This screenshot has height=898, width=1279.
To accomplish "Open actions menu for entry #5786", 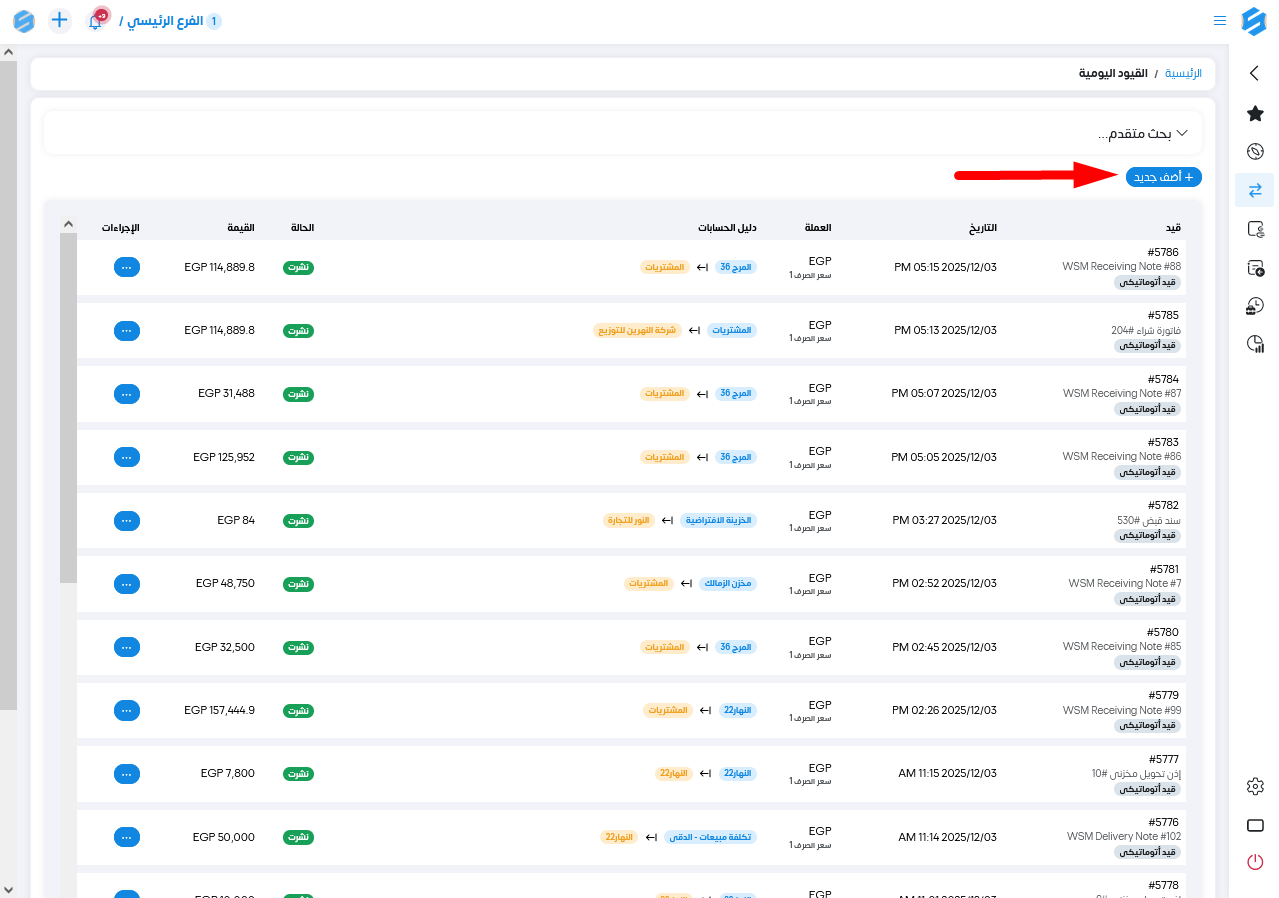I will coord(126,267).
